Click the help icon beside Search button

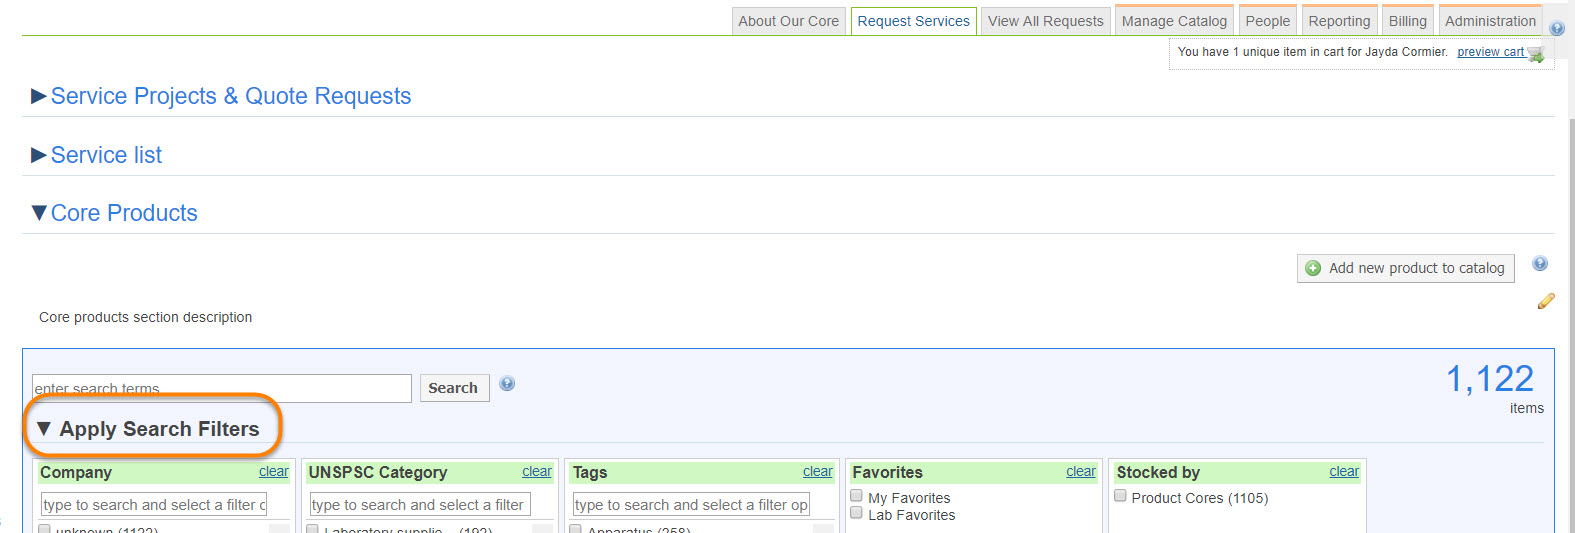point(507,384)
